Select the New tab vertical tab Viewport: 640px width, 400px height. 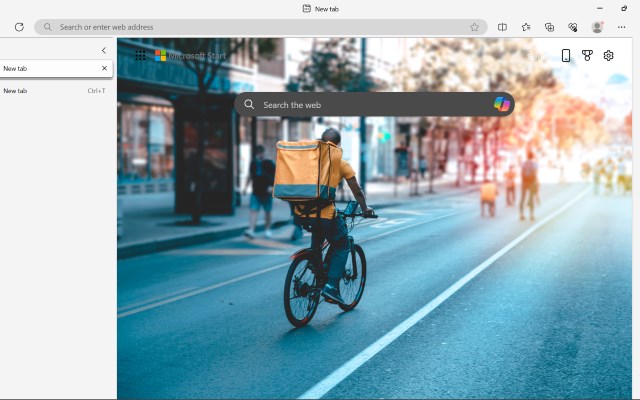[x=56, y=69]
